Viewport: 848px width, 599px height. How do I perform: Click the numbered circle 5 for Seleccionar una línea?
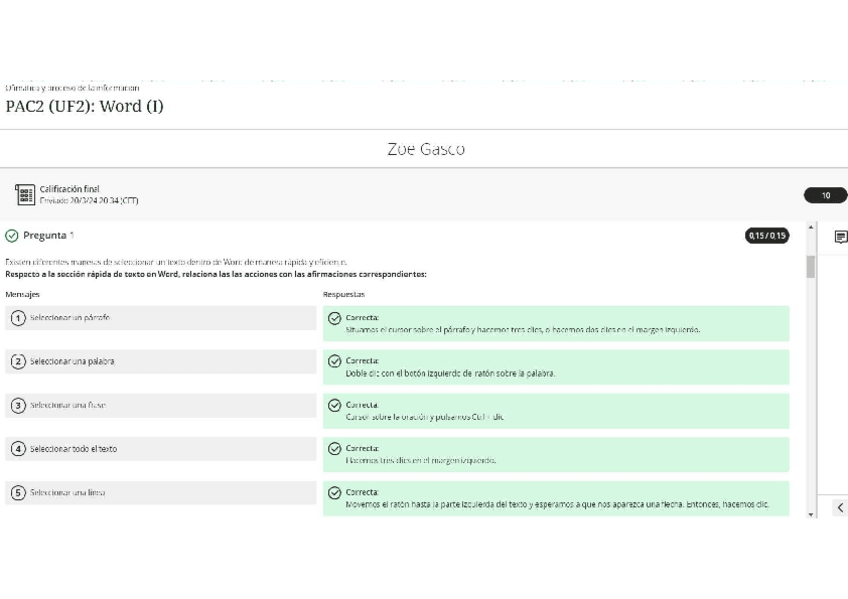pos(18,493)
